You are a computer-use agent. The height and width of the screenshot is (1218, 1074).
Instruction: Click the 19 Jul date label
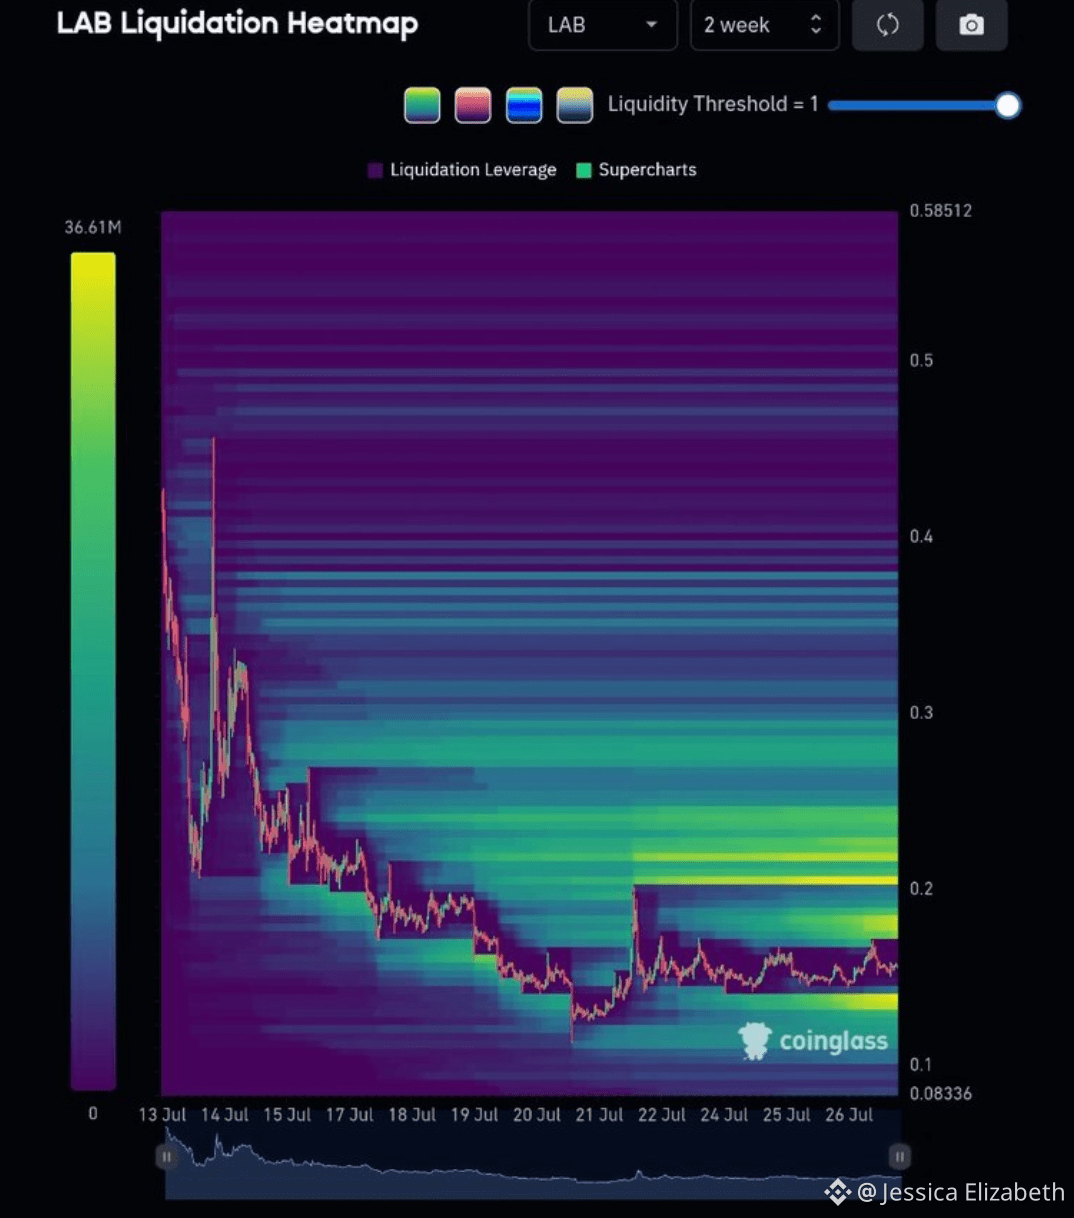pos(474,1114)
